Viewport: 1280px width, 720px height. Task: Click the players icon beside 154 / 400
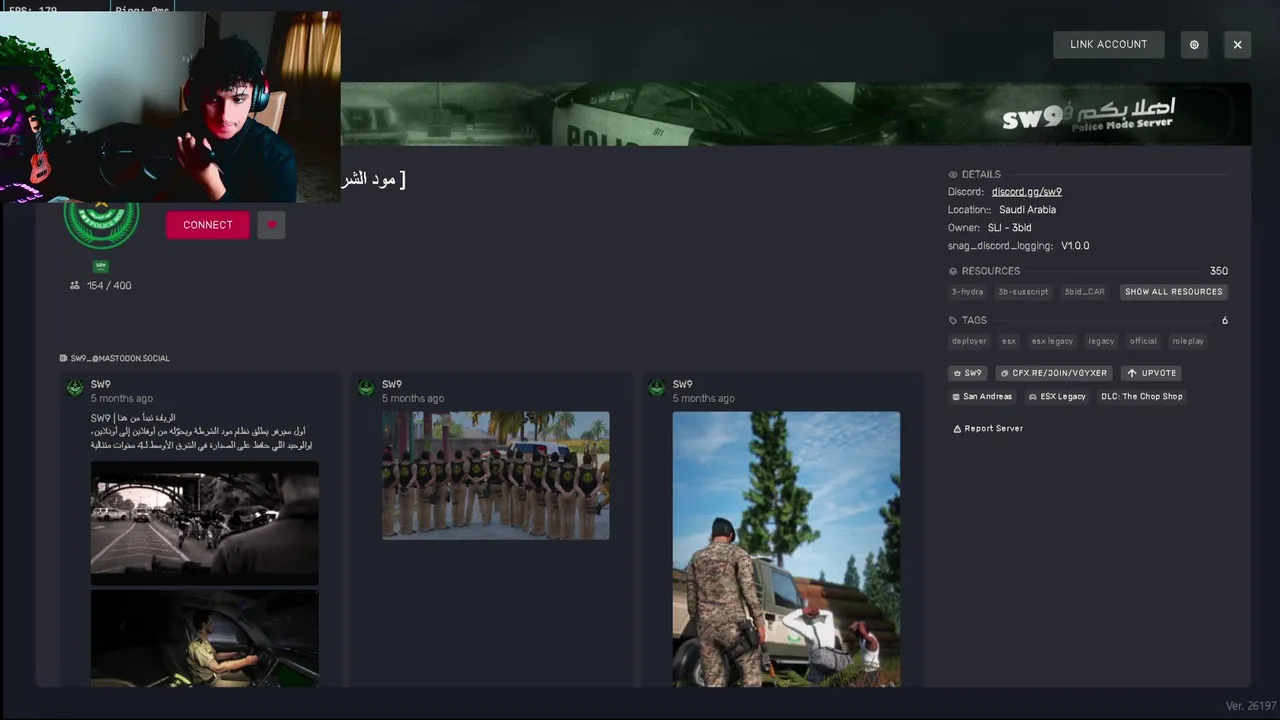point(75,285)
